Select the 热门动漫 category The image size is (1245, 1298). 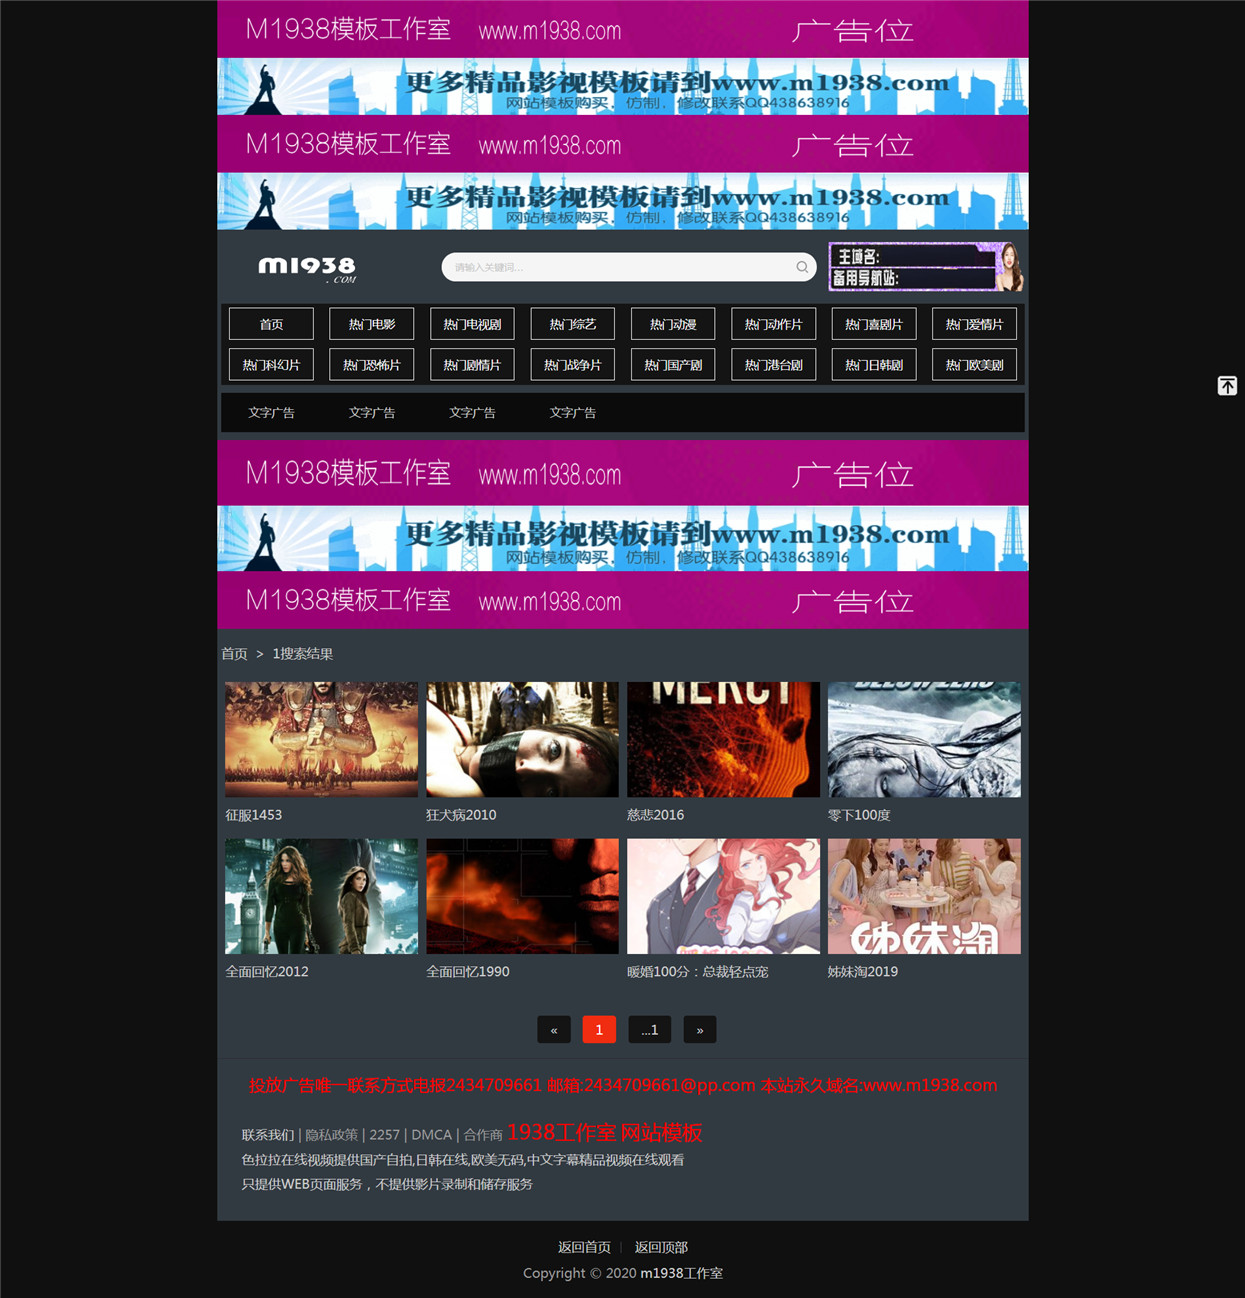point(673,324)
